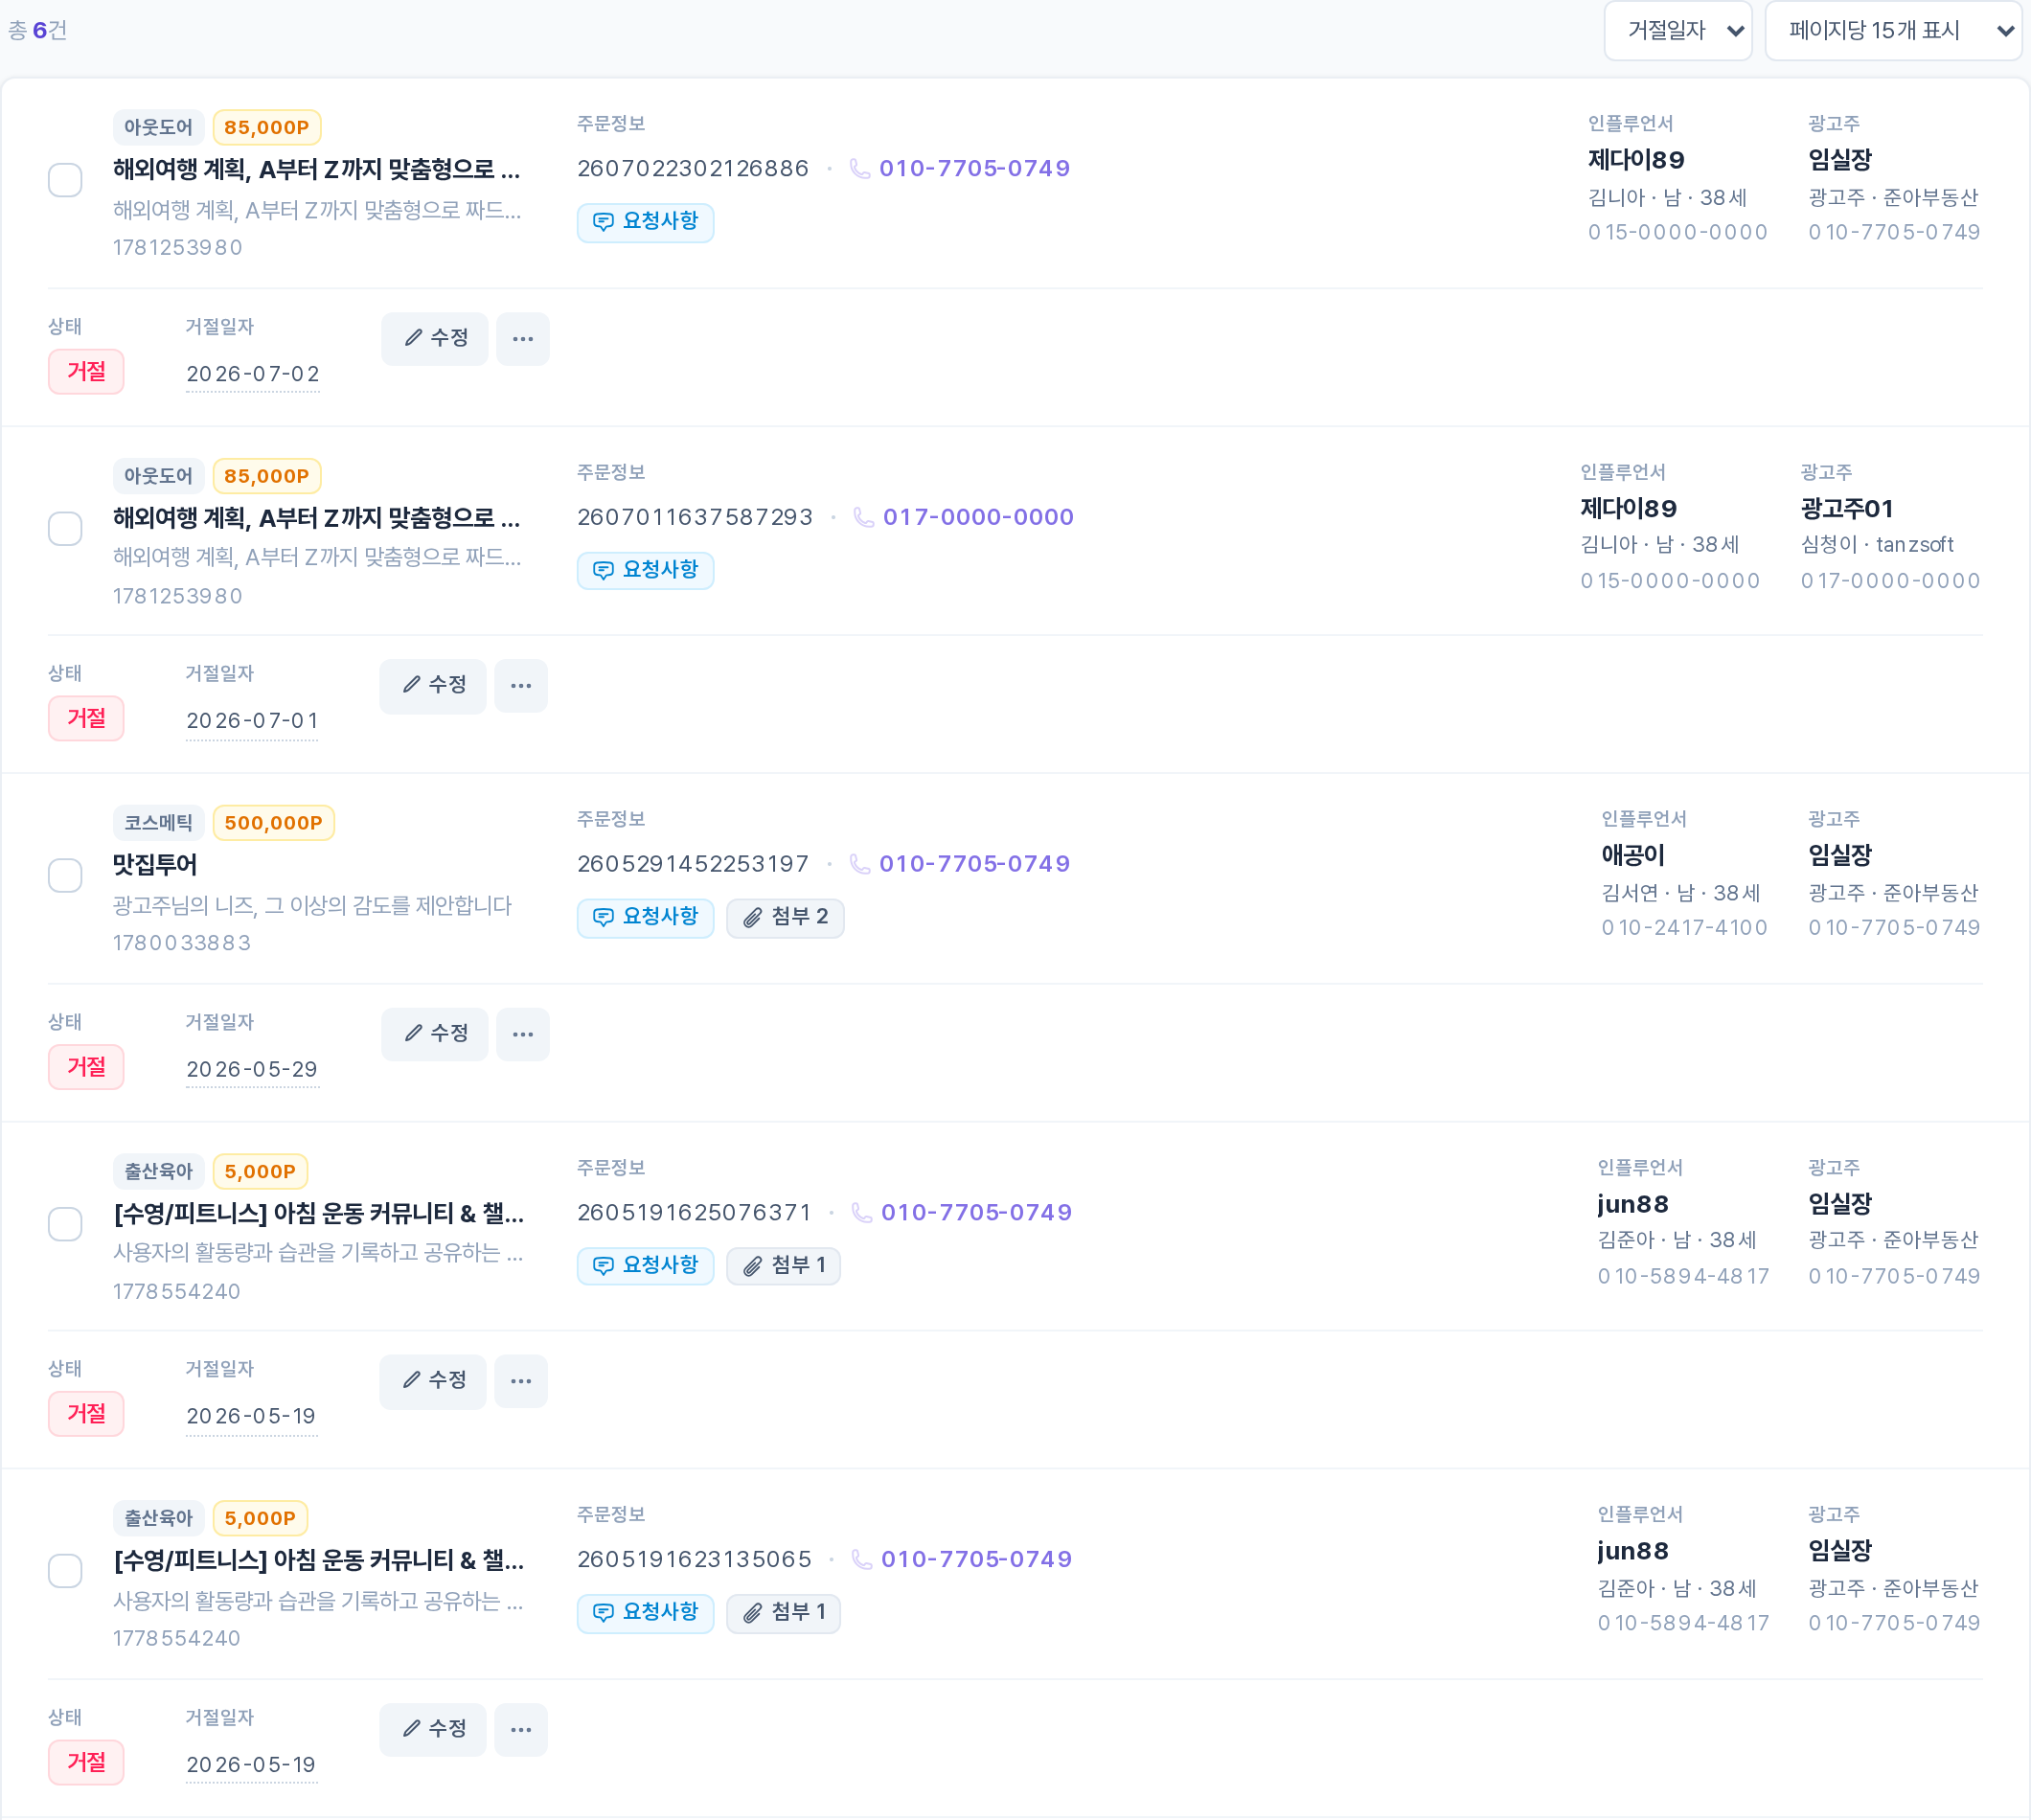The height and width of the screenshot is (1820, 2031).
Task: Call 010-7705-0749 on order 2607022302126886
Action: [974, 168]
